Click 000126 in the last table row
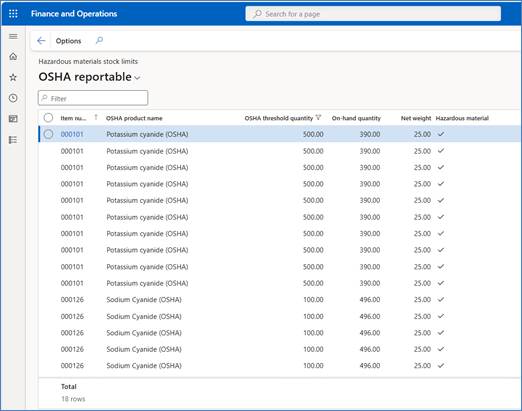Viewport: 522px width, 411px height. 72,365
